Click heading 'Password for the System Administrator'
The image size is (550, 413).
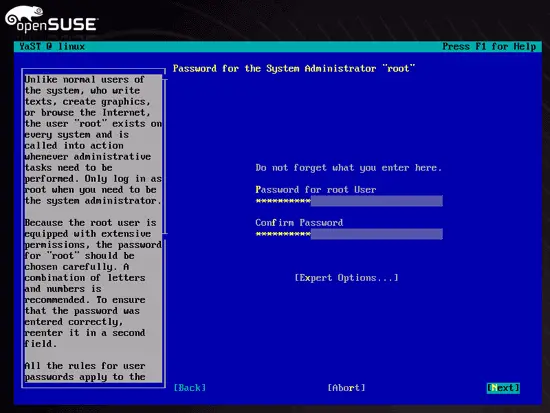coord(294,68)
